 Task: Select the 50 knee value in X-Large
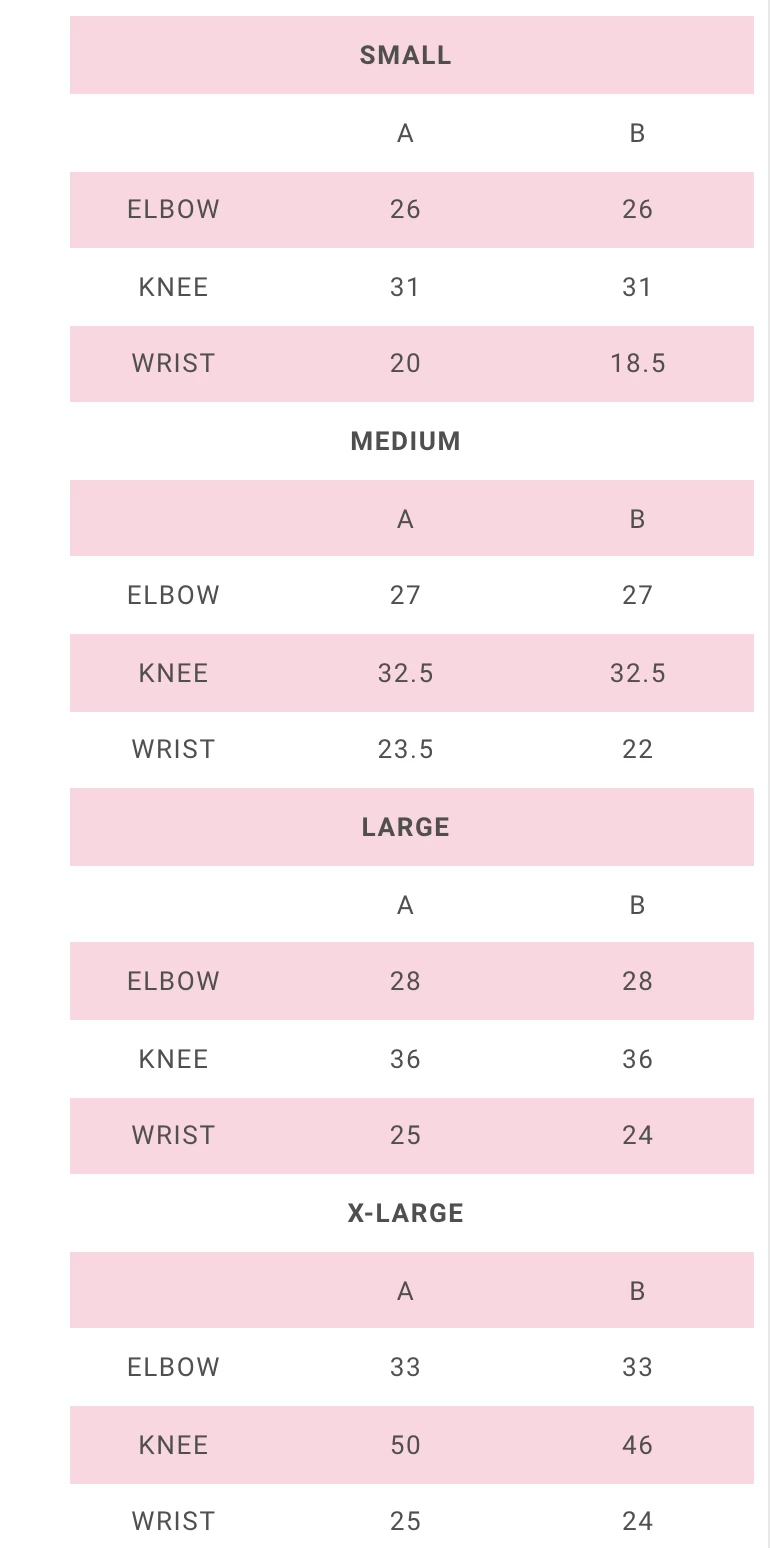tap(405, 1445)
